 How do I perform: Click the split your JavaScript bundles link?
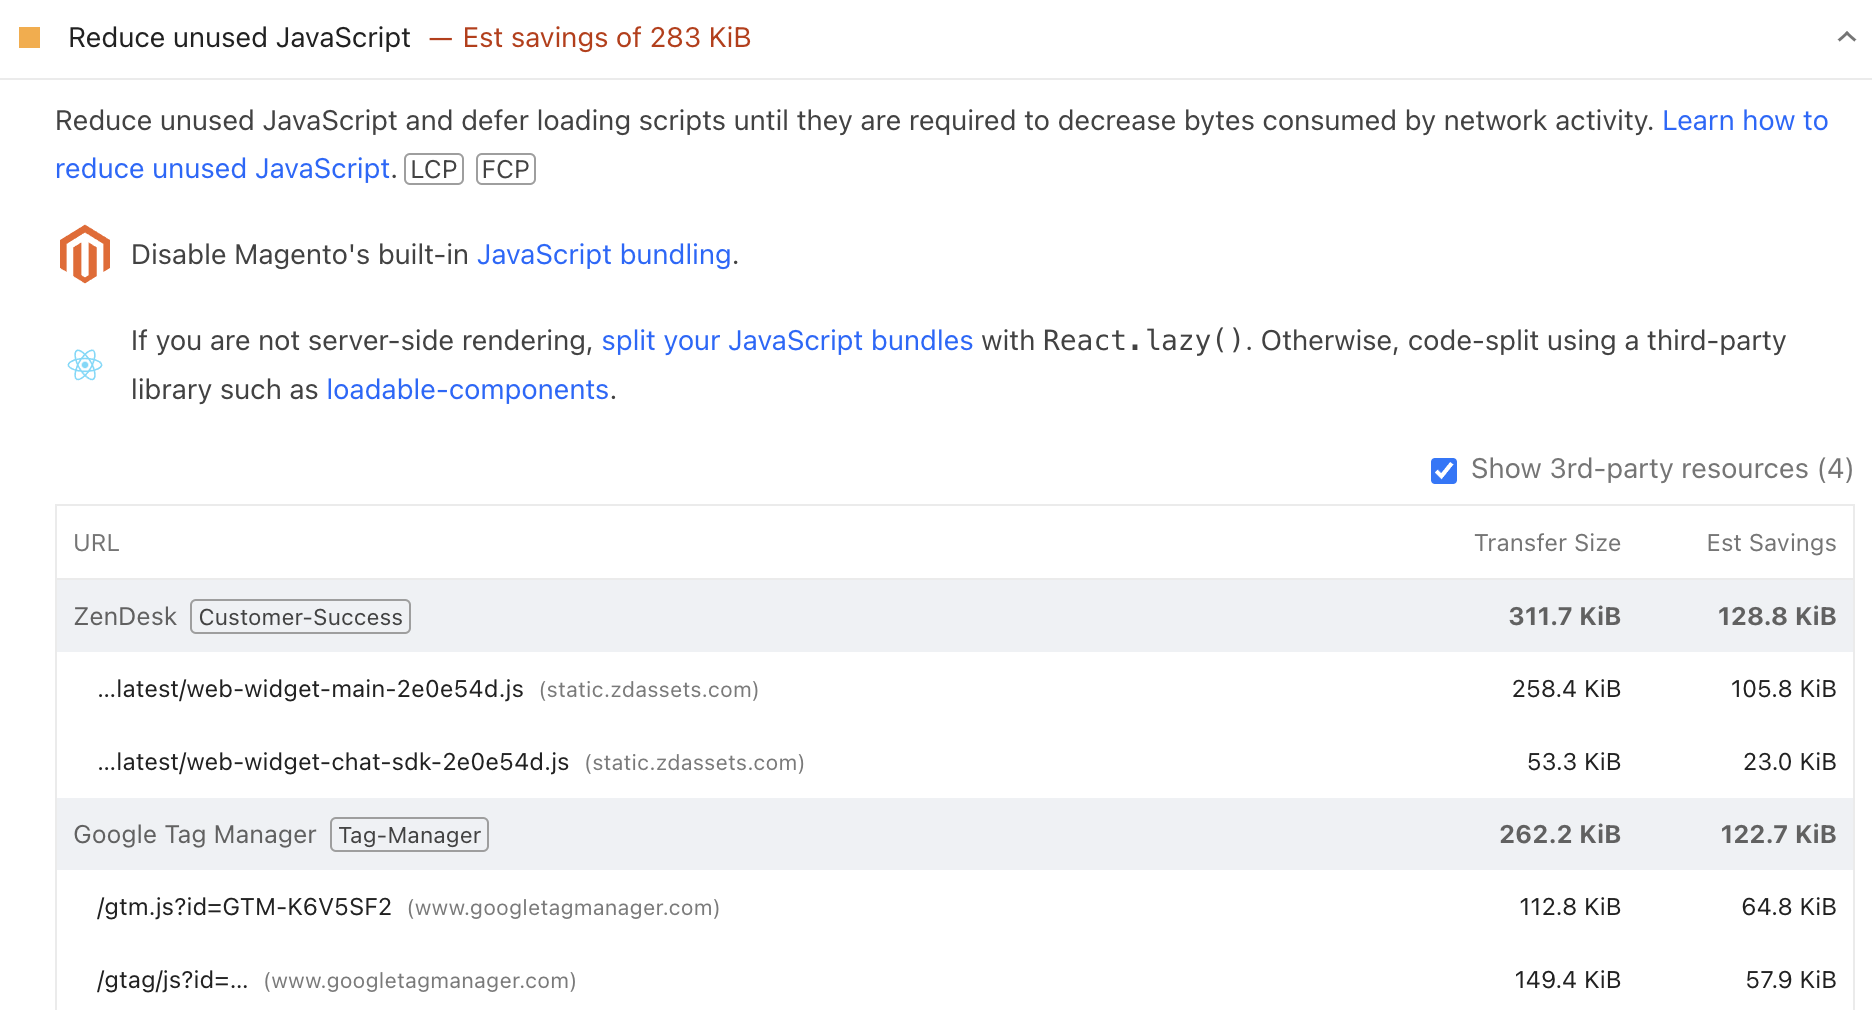[787, 340]
